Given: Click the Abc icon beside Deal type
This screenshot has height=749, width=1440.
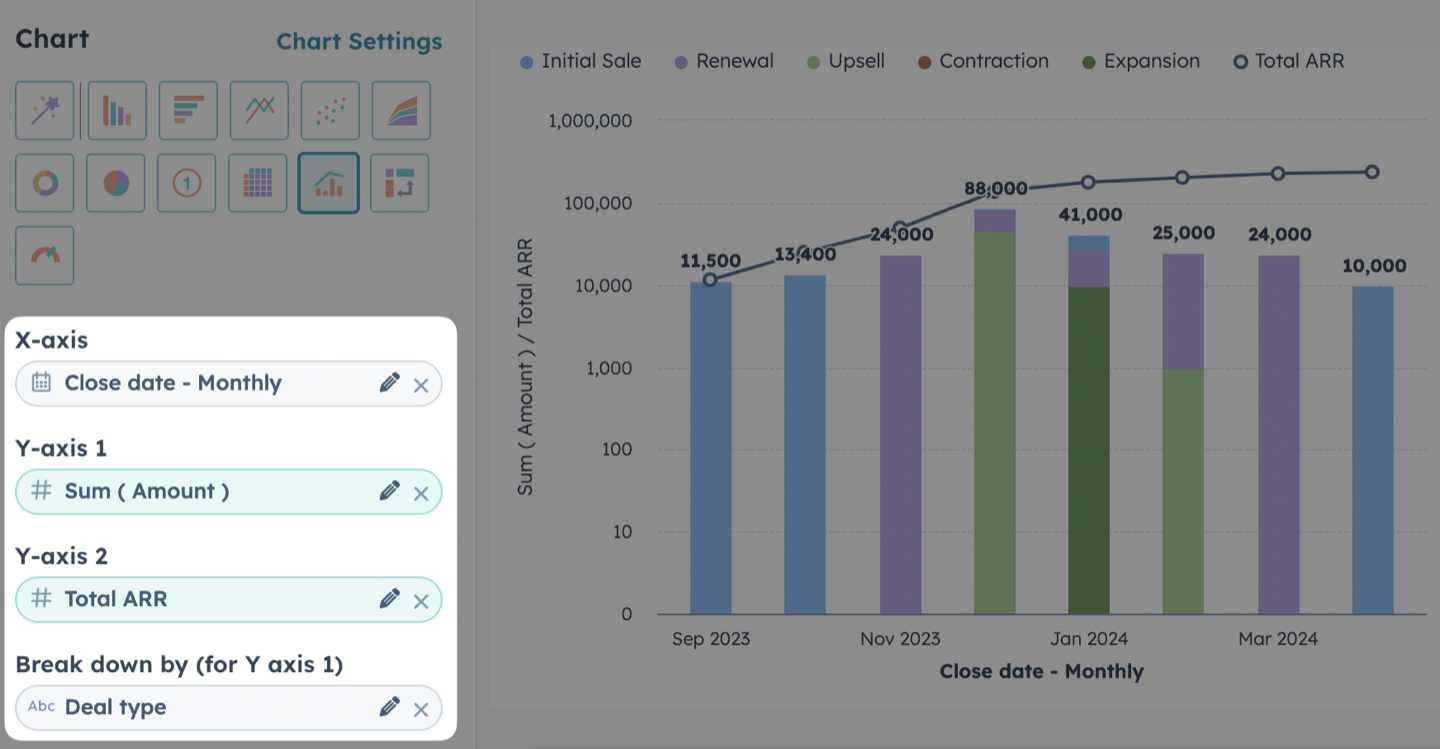Looking at the screenshot, I should 41,706.
